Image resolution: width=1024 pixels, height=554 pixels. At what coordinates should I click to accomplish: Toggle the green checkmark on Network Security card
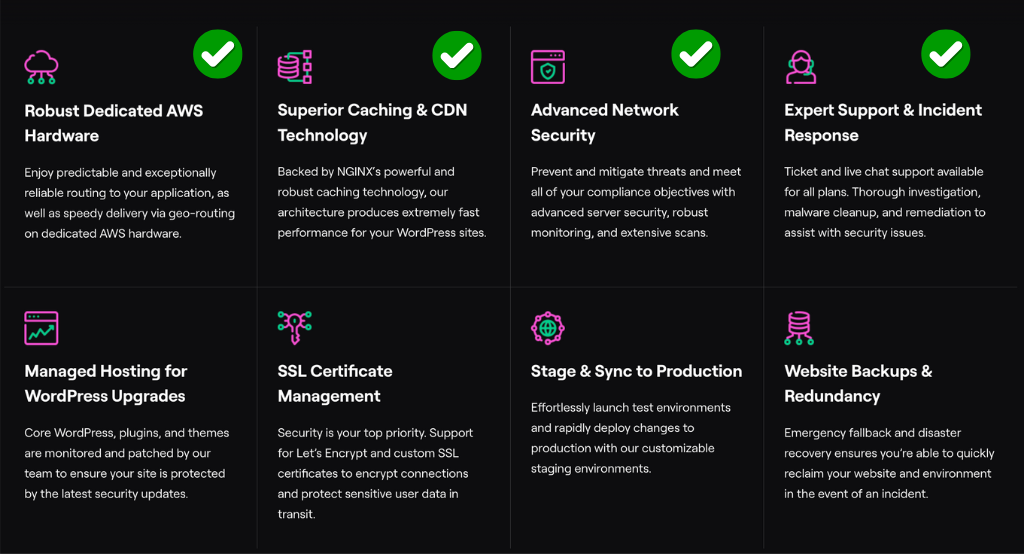(x=695, y=54)
